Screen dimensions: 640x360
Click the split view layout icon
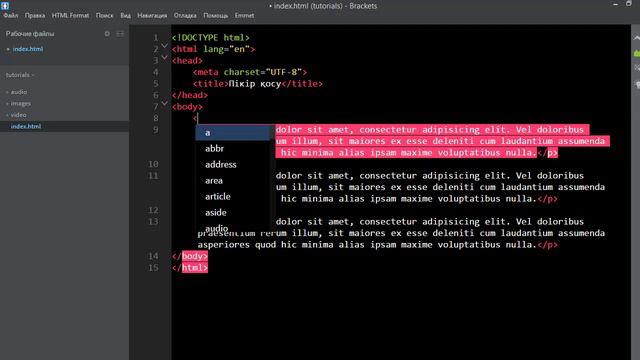point(120,33)
